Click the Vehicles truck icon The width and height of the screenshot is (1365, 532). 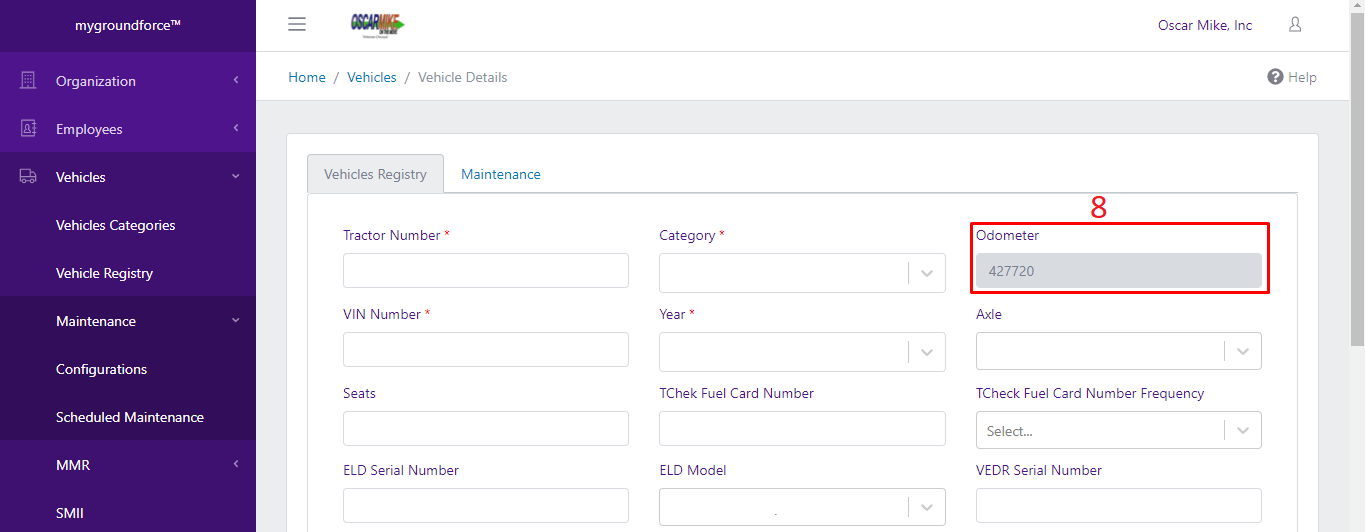[28, 177]
